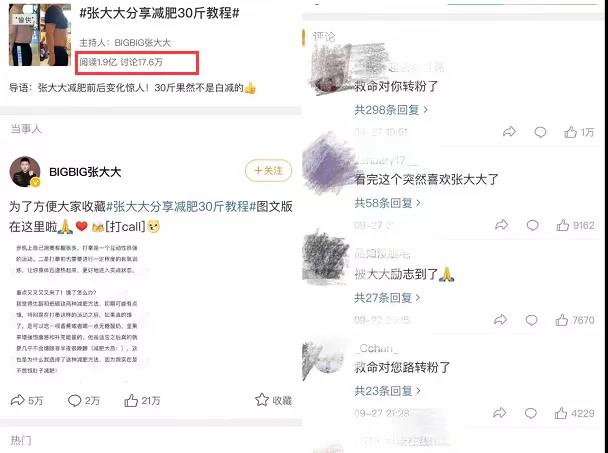Like the comment with 9162 likes
Screen dimensions: 608x453
pyautogui.click(x=563, y=225)
